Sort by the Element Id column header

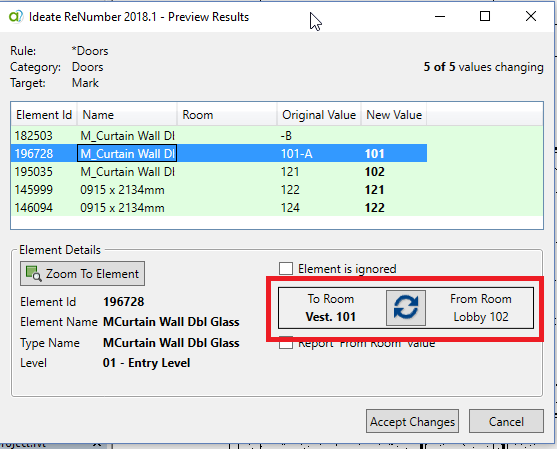(44, 115)
